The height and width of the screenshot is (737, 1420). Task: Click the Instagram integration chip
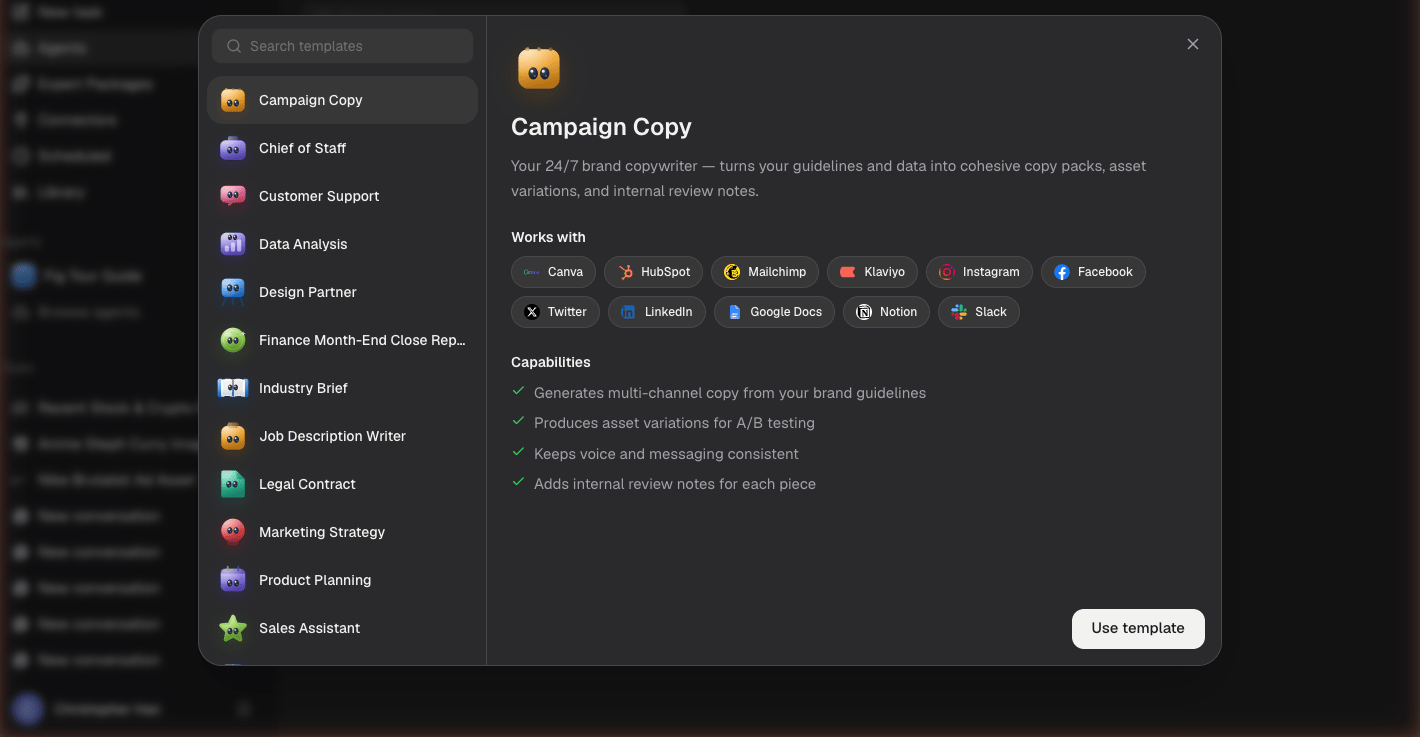point(979,272)
